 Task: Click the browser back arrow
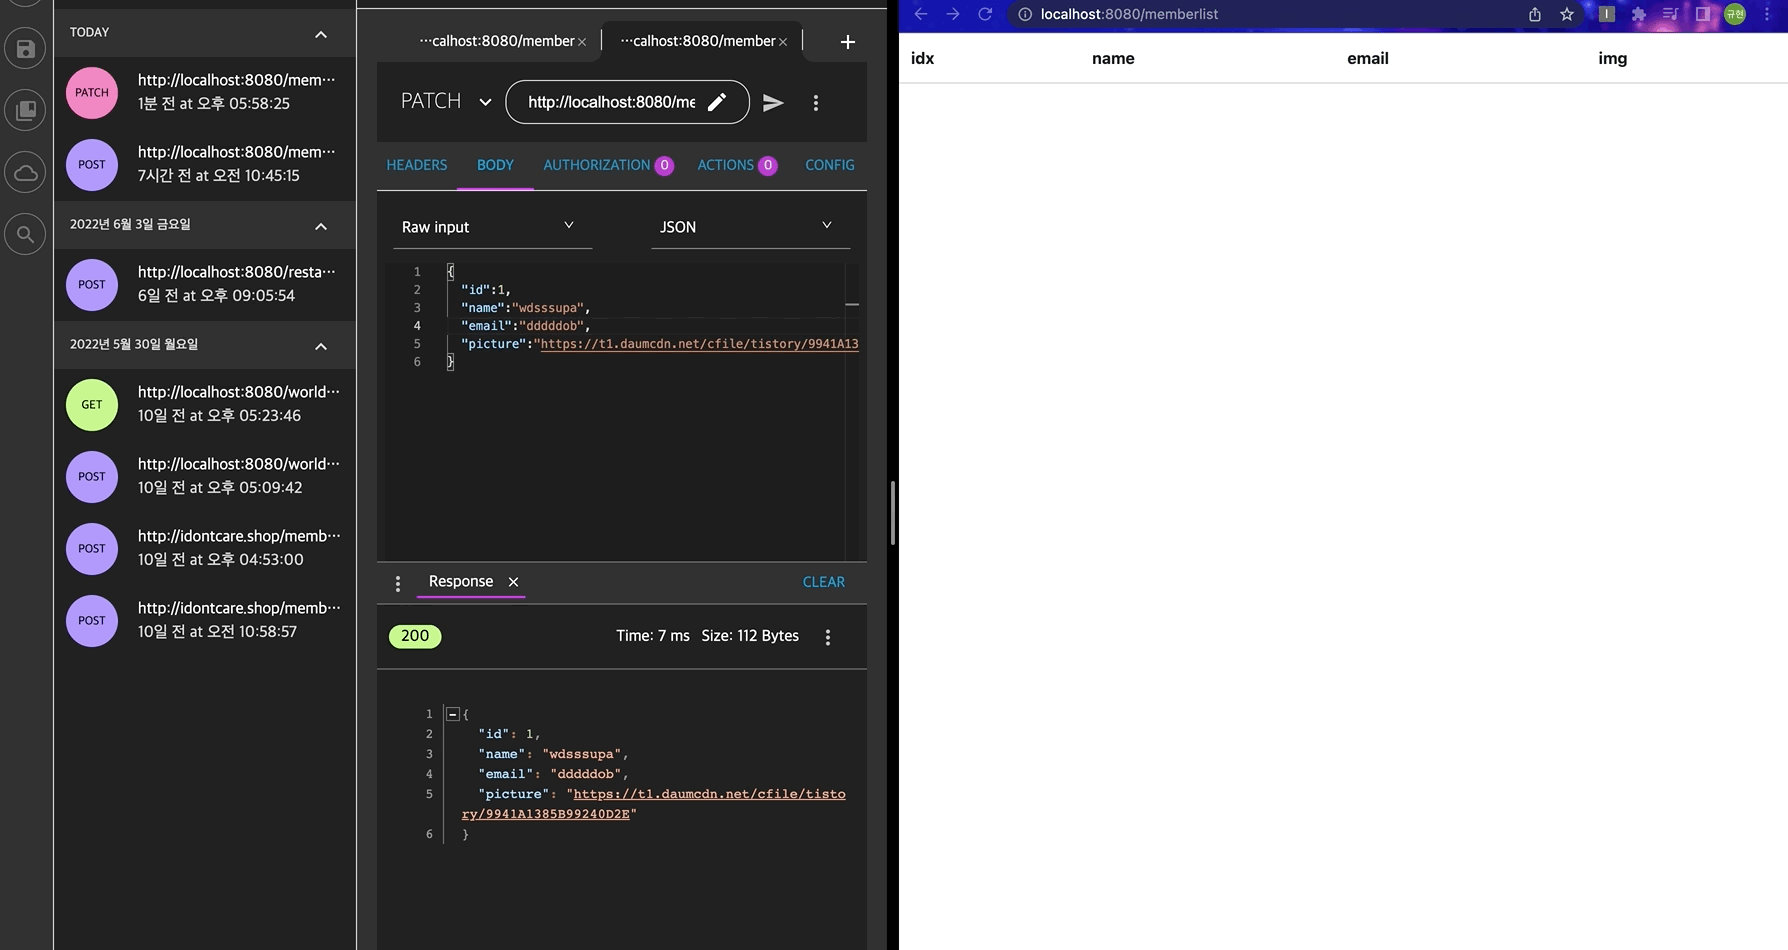click(x=921, y=14)
